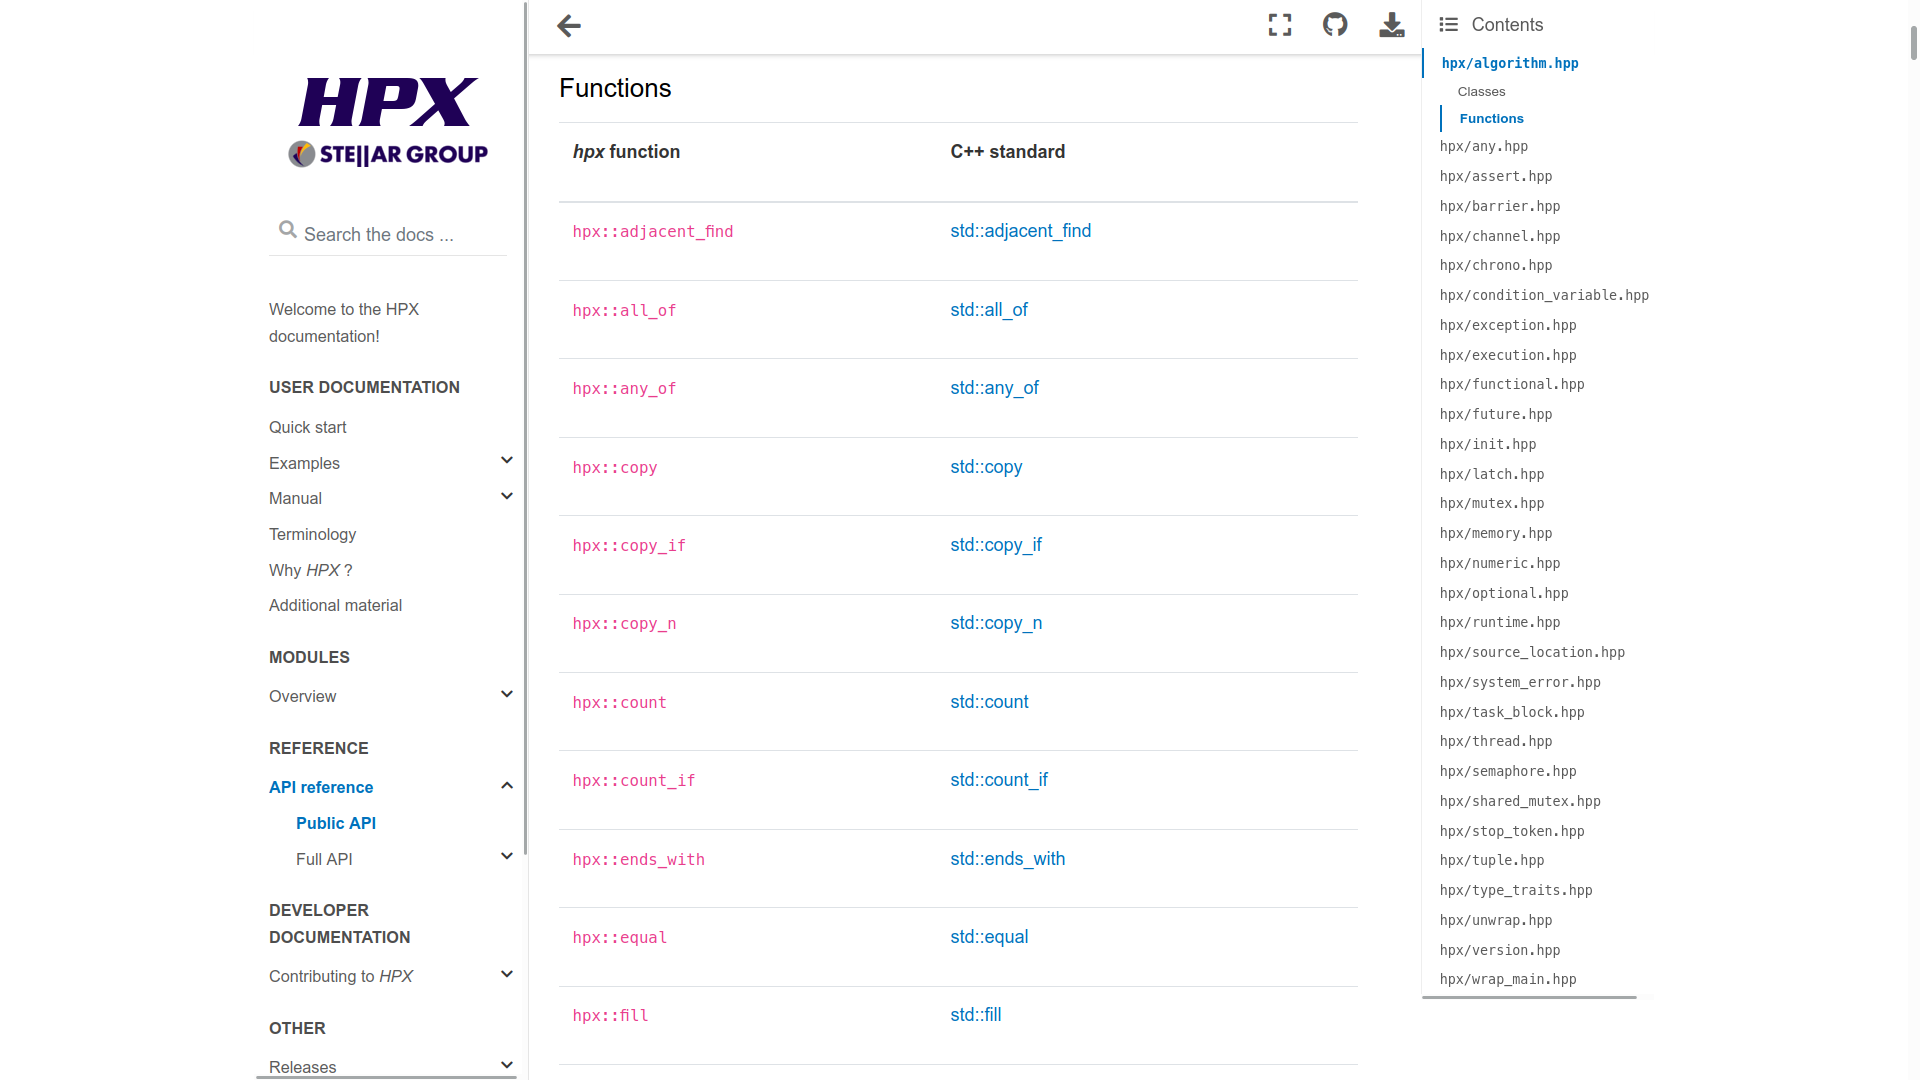The height and width of the screenshot is (1080, 1920).
Task: Jump to hpx/type_traits.hpp in Contents
Action: coord(1516,891)
